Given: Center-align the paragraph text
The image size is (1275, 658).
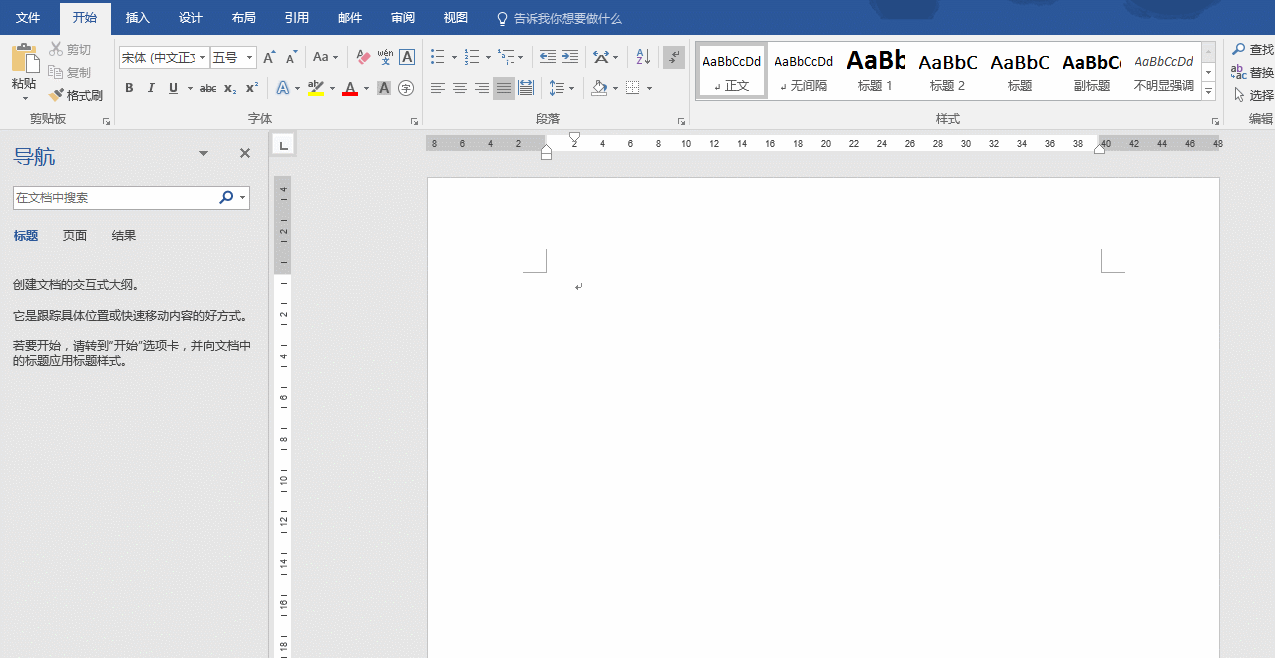Looking at the screenshot, I should pos(460,88).
